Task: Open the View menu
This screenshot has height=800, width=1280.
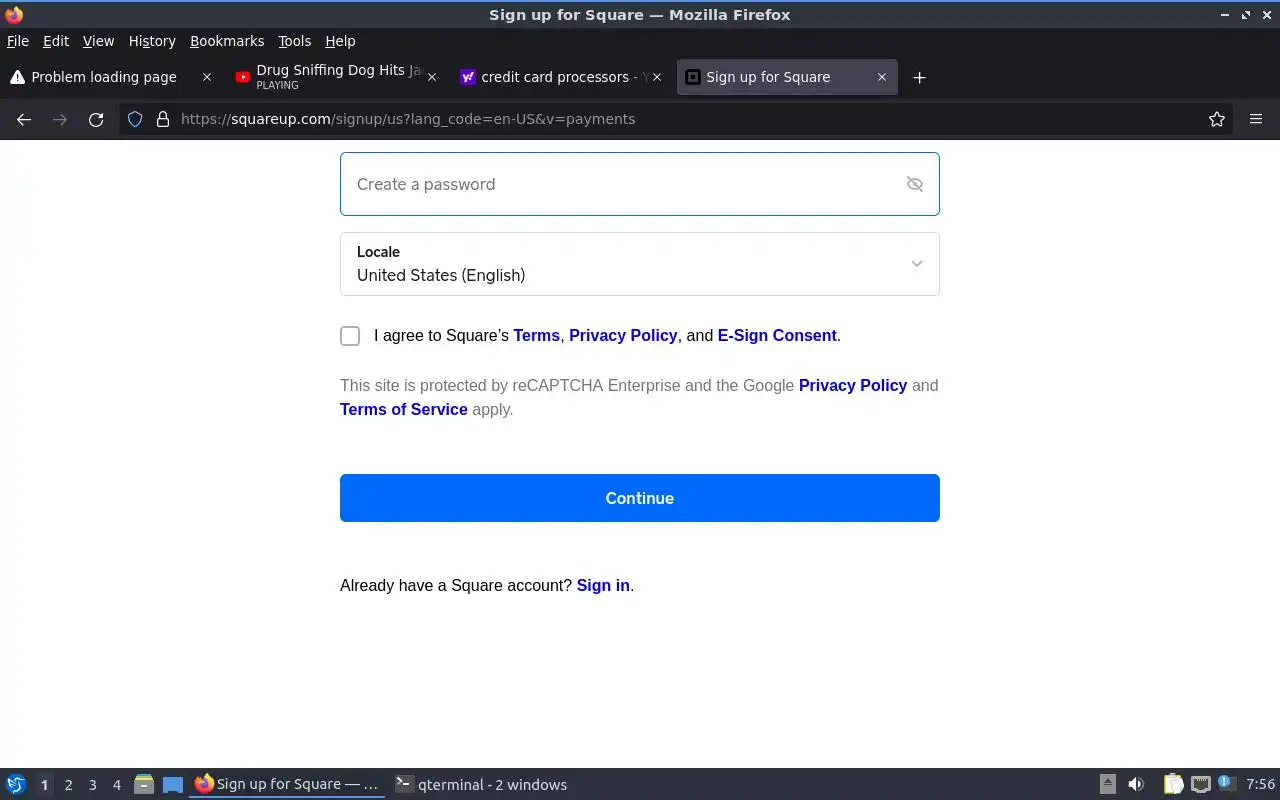Action: pos(98,41)
